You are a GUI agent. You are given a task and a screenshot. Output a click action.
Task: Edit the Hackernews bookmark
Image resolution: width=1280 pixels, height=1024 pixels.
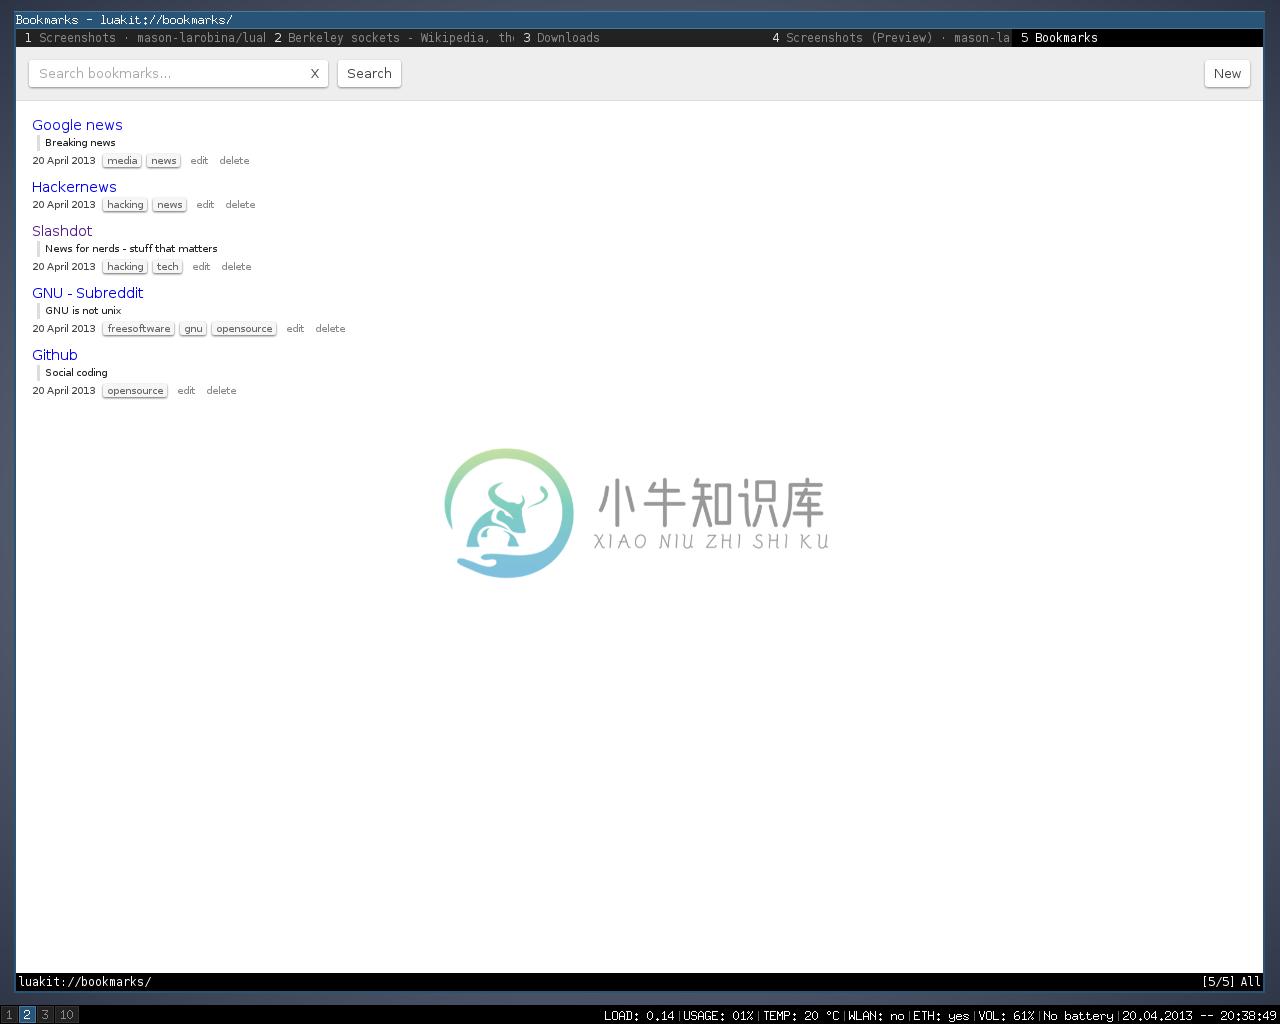(x=205, y=205)
